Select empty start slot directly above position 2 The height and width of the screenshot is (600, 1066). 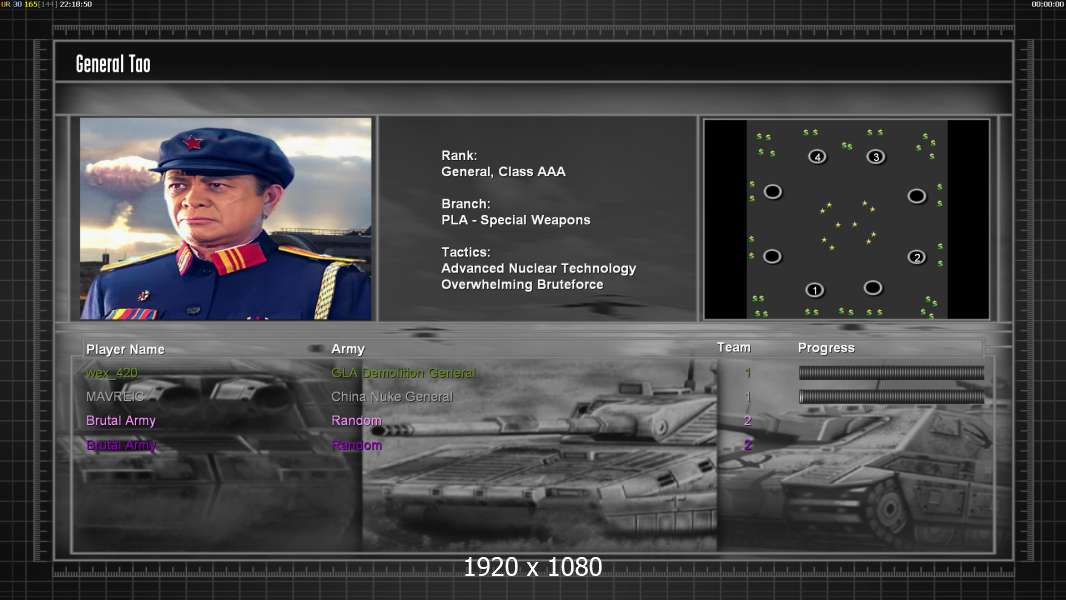click(x=916, y=196)
